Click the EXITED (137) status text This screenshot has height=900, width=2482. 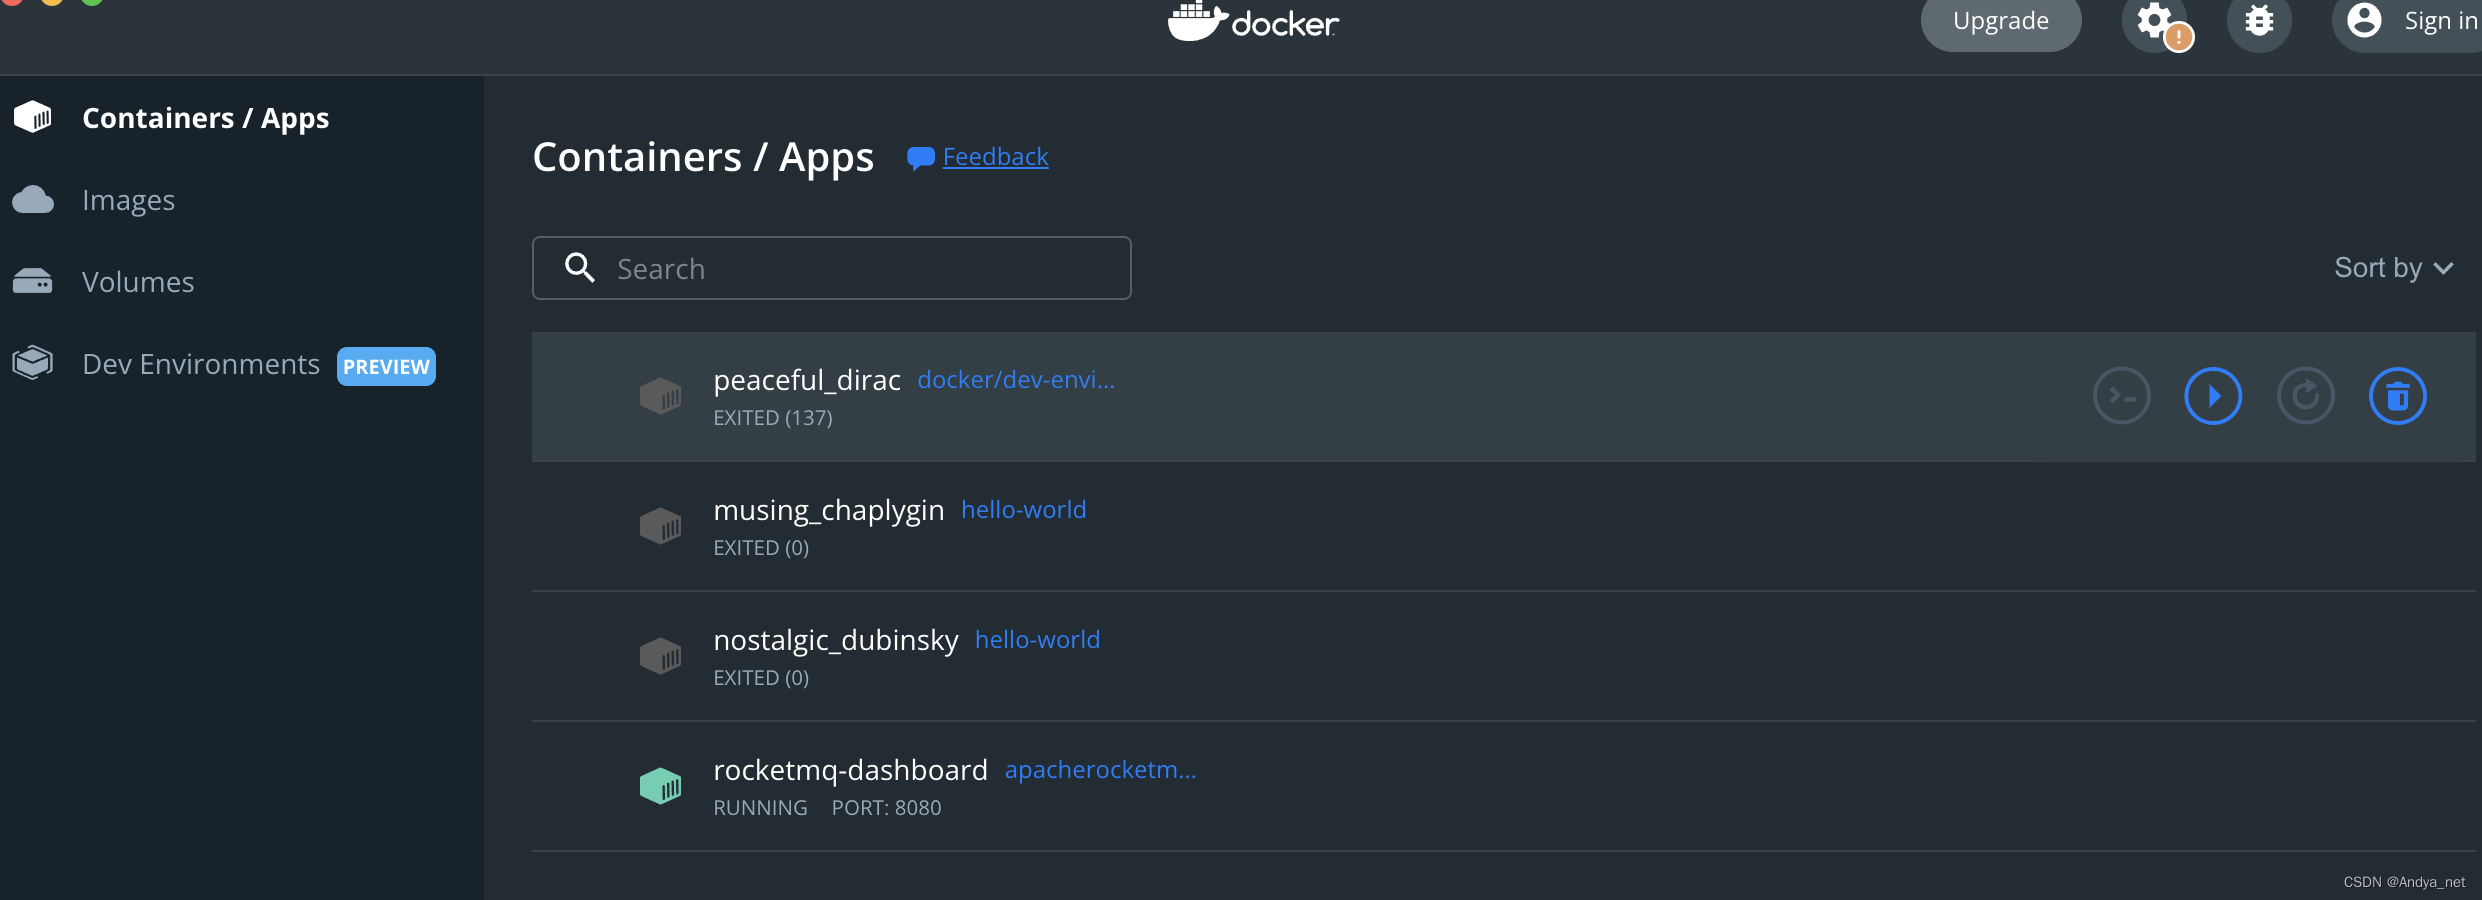pos(773,418)
